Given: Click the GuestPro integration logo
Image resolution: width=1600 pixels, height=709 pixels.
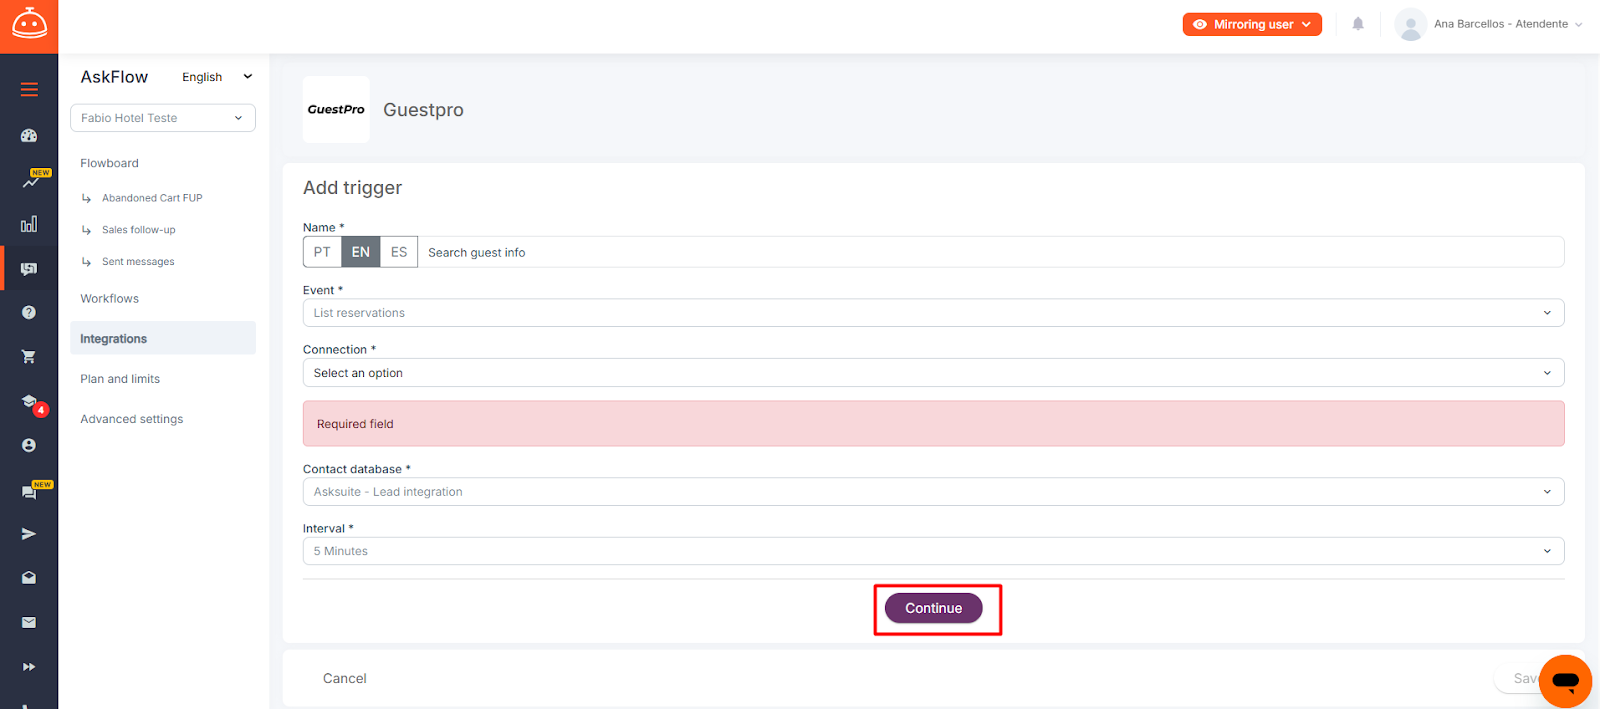Looking at the screenshot, I should coord(336,109).
